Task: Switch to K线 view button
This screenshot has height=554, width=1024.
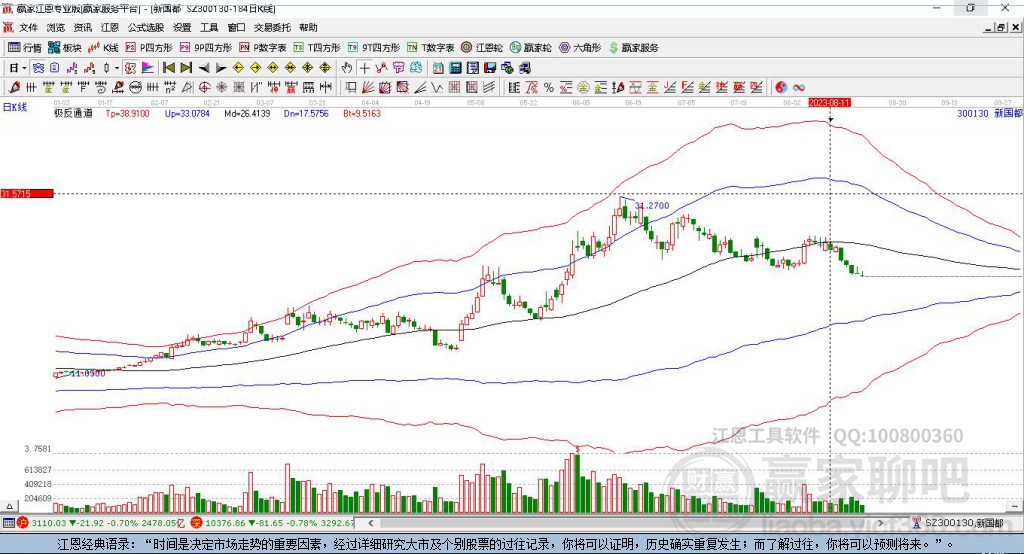Action: [x=103, y=48]
